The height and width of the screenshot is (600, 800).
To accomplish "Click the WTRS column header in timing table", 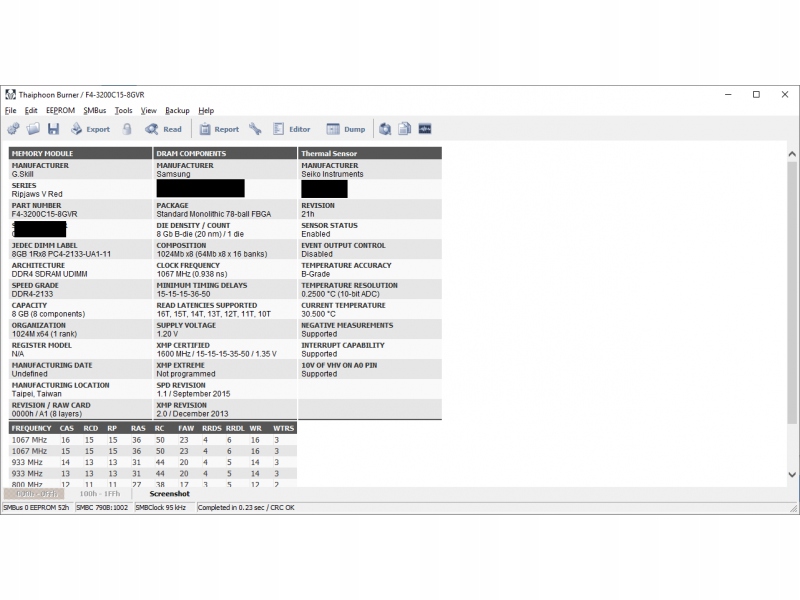I will pos(283,428).
